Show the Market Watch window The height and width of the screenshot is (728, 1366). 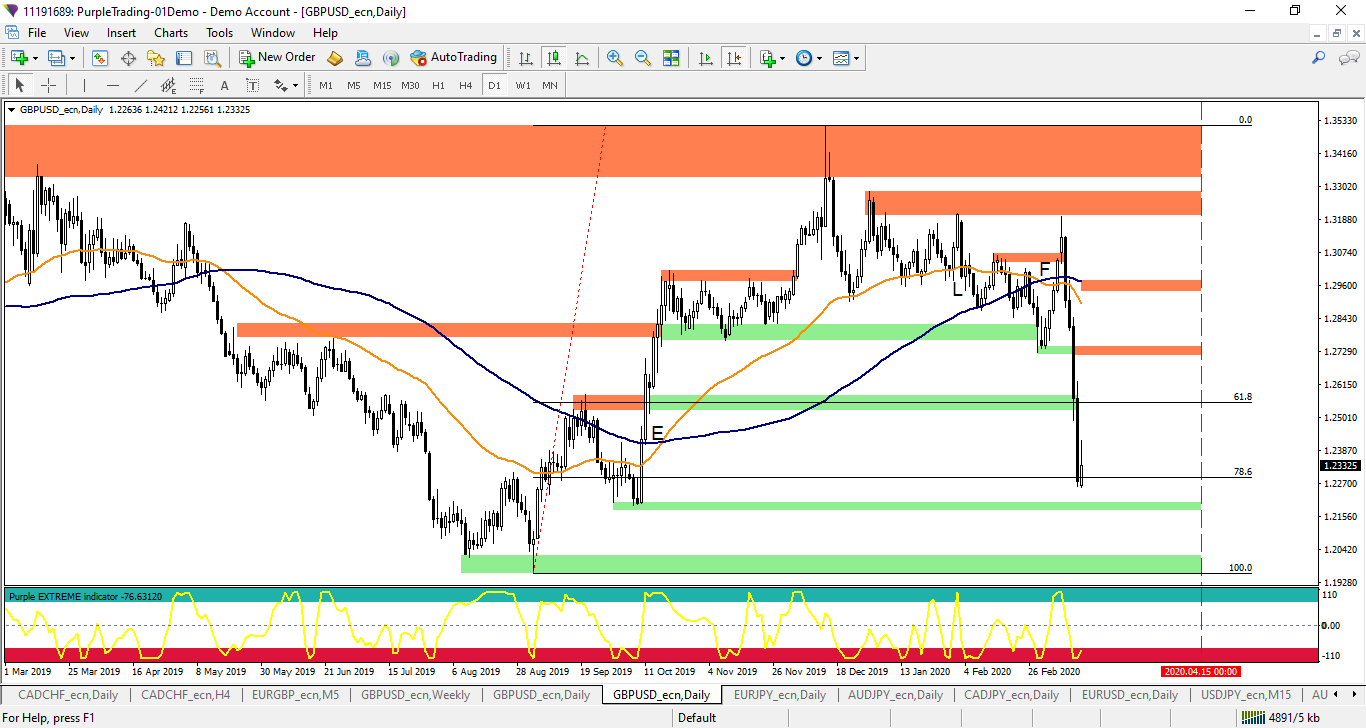[100, 58]
